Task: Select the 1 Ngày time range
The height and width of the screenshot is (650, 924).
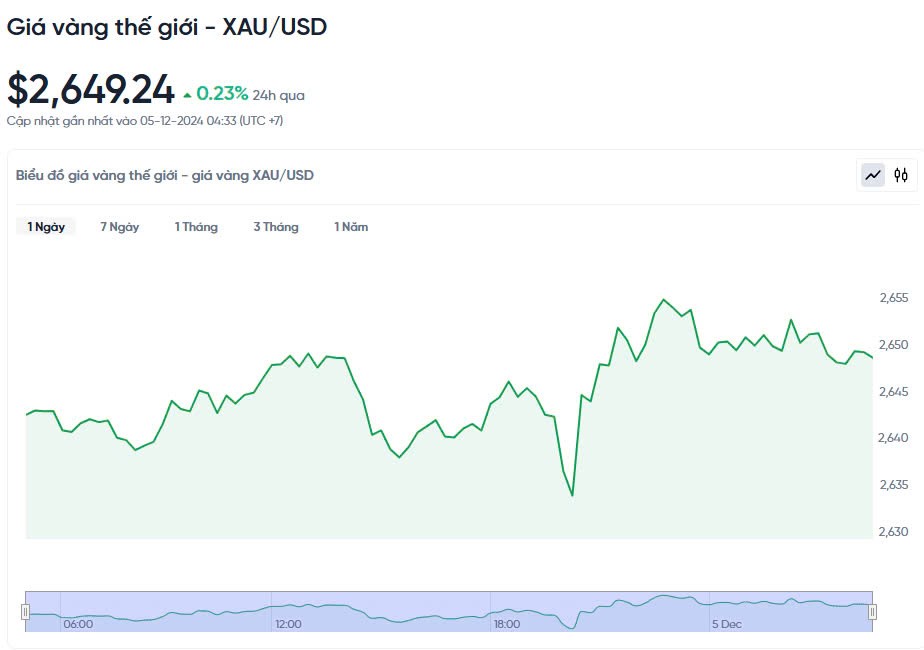Action: tap(46, 227)
